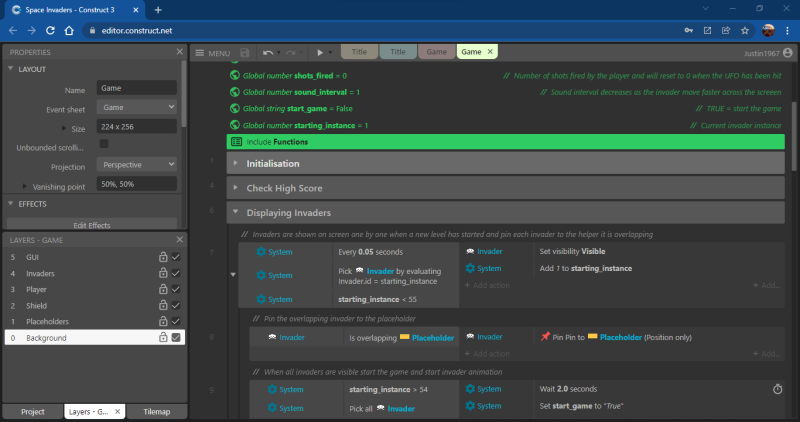
Task: Click the redo arrow icon
Action: 290,53
